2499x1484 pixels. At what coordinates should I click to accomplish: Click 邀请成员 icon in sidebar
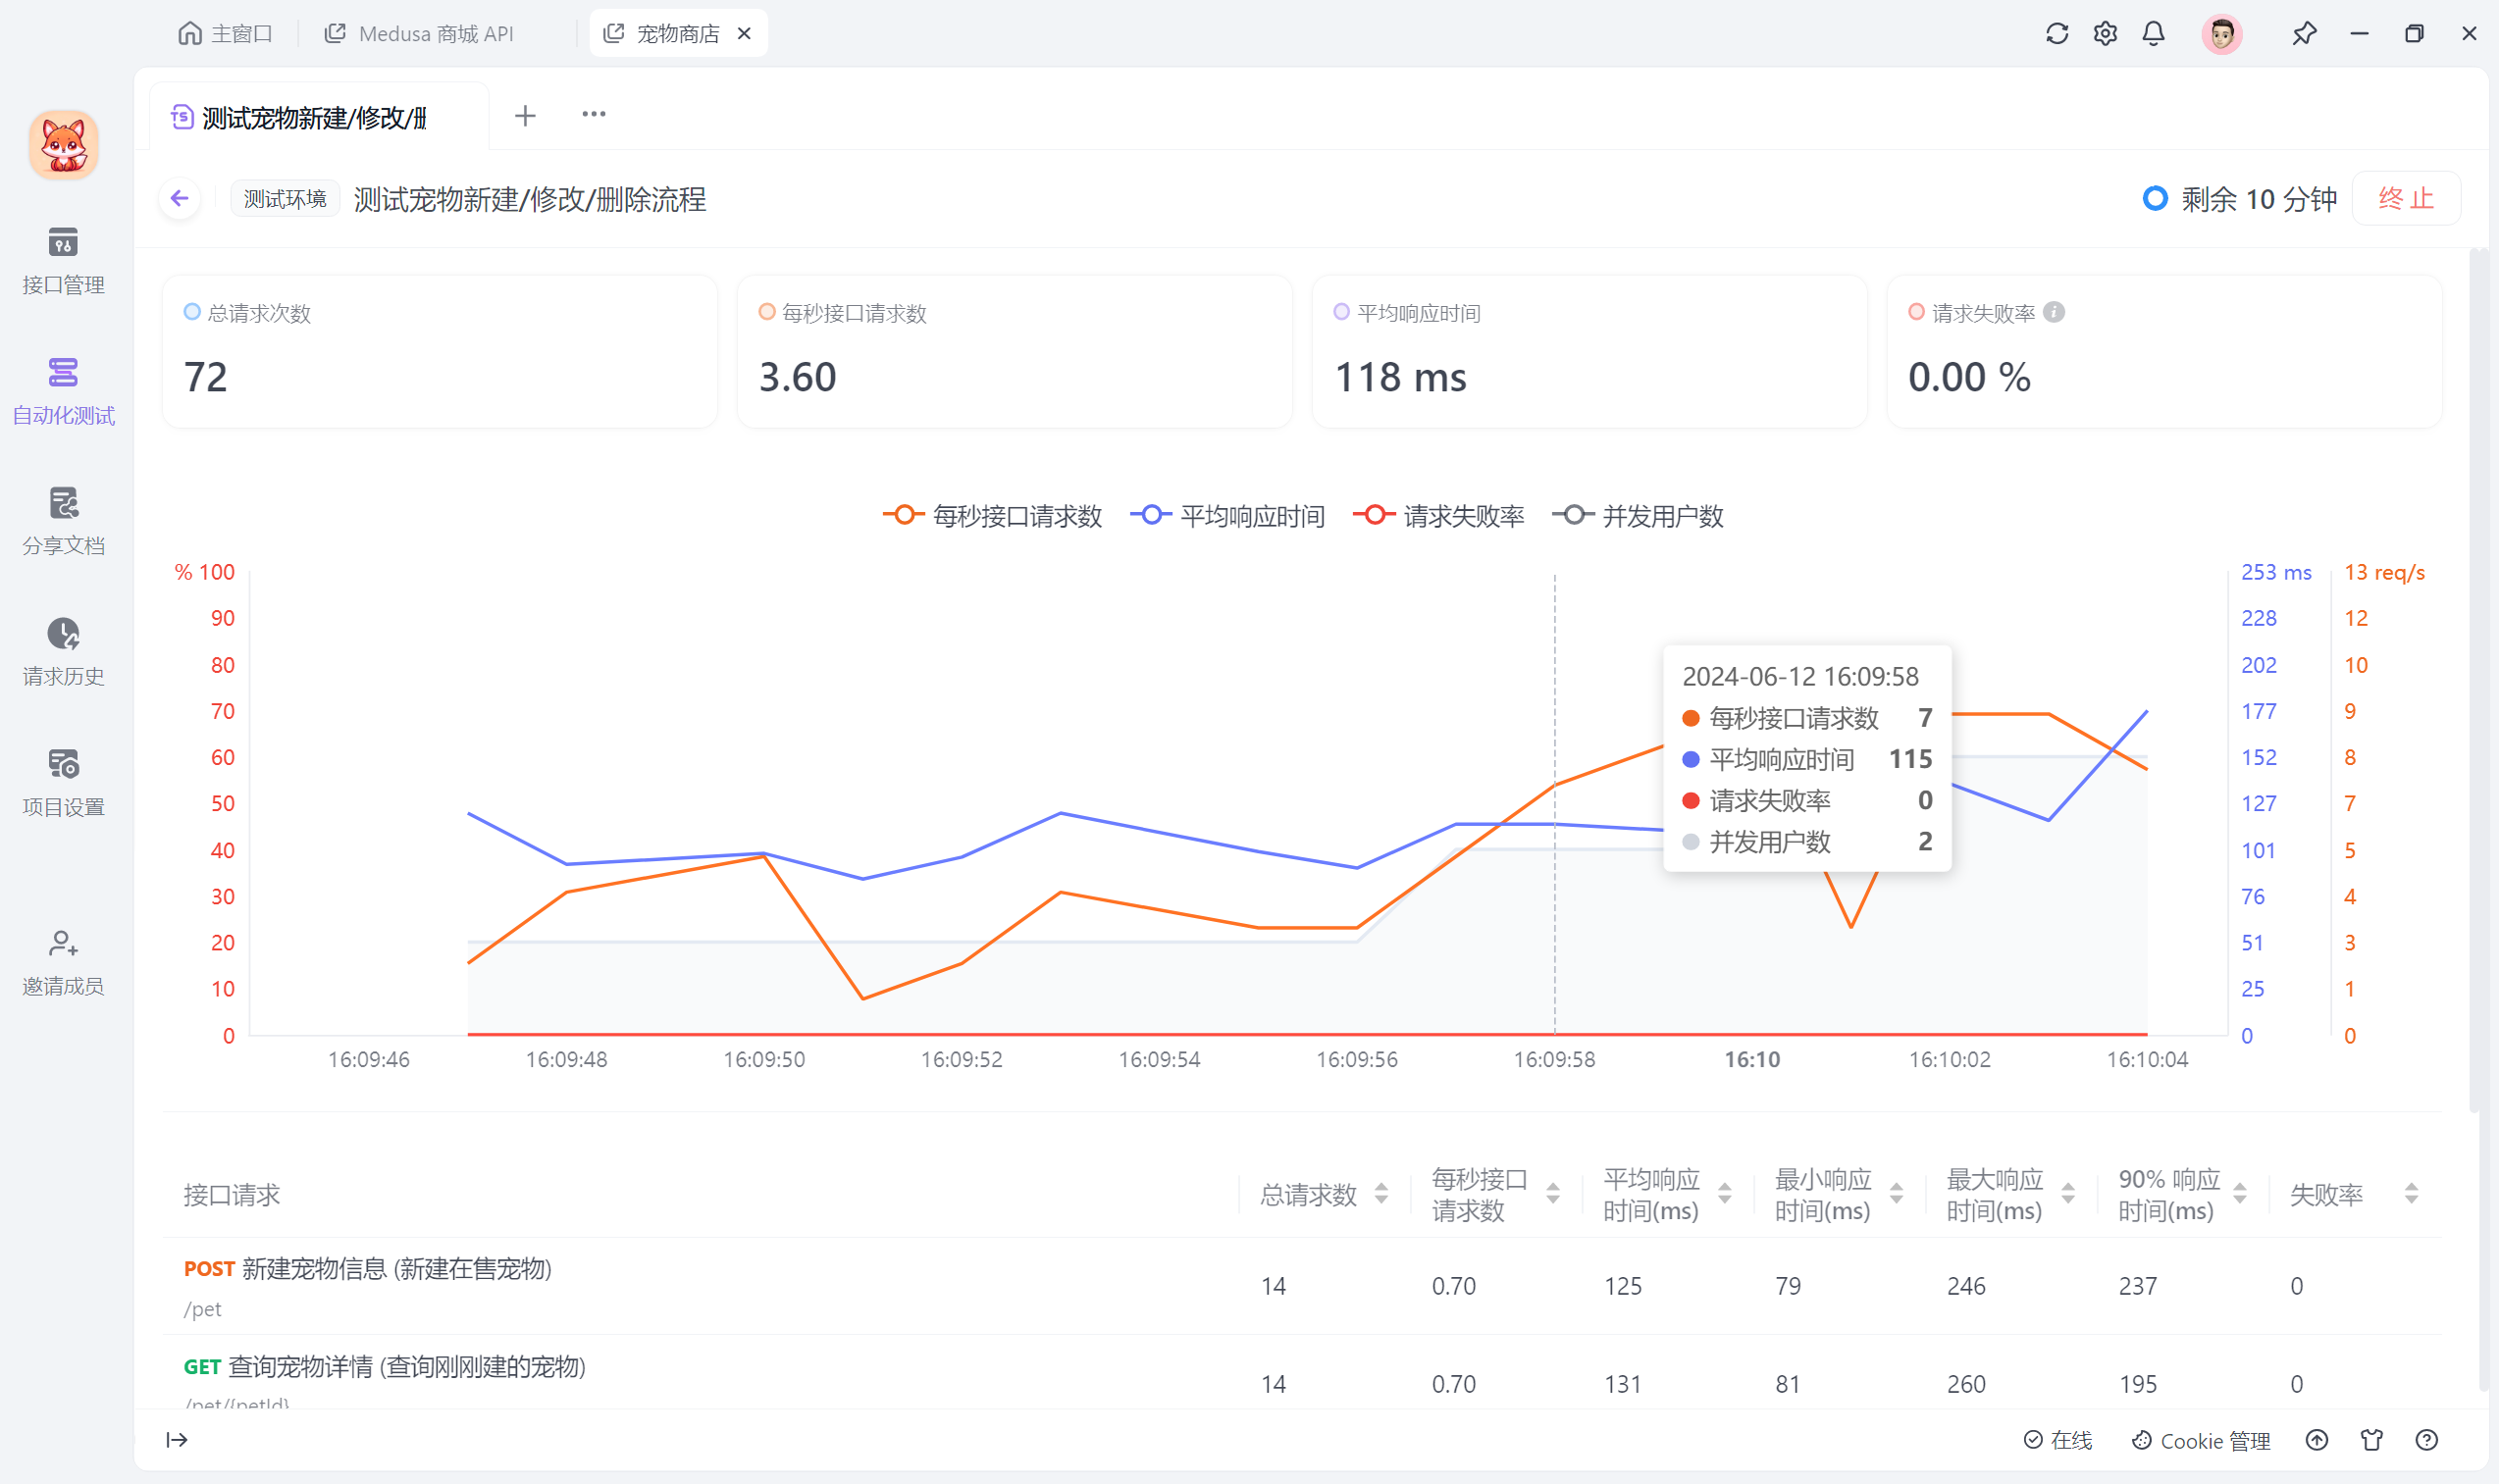63,945
